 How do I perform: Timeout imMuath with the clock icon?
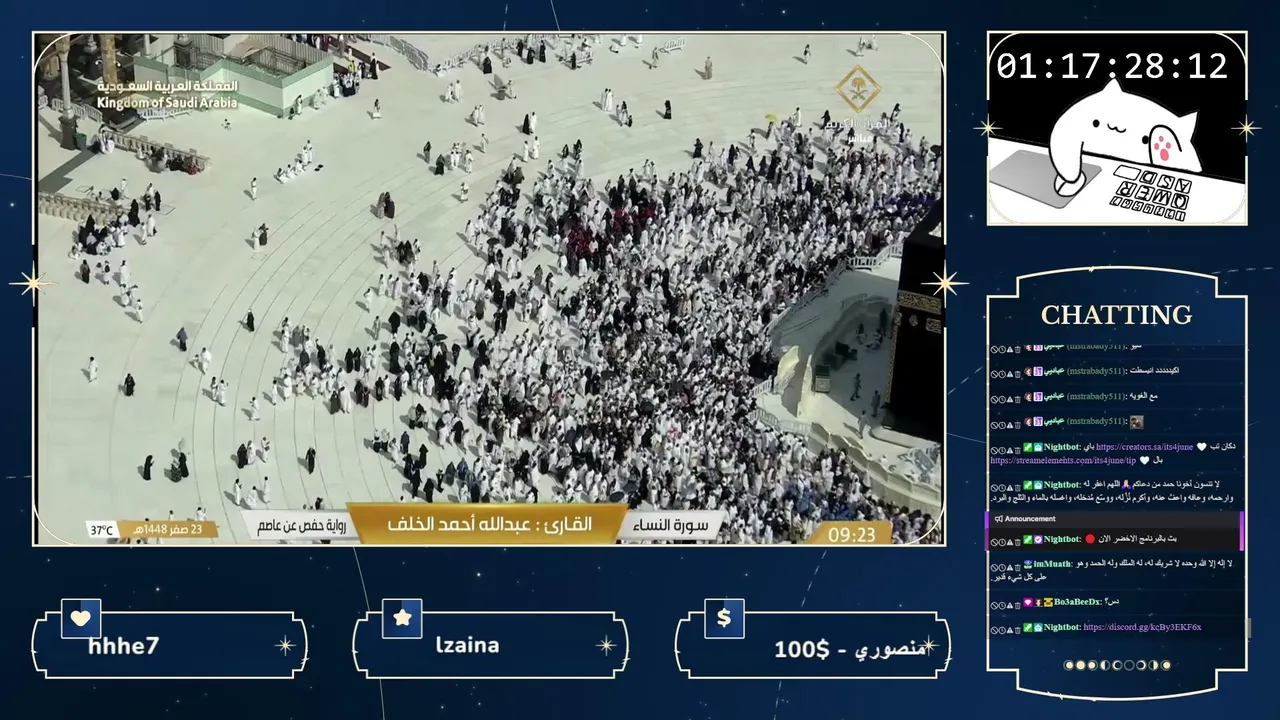(1001, 566)
